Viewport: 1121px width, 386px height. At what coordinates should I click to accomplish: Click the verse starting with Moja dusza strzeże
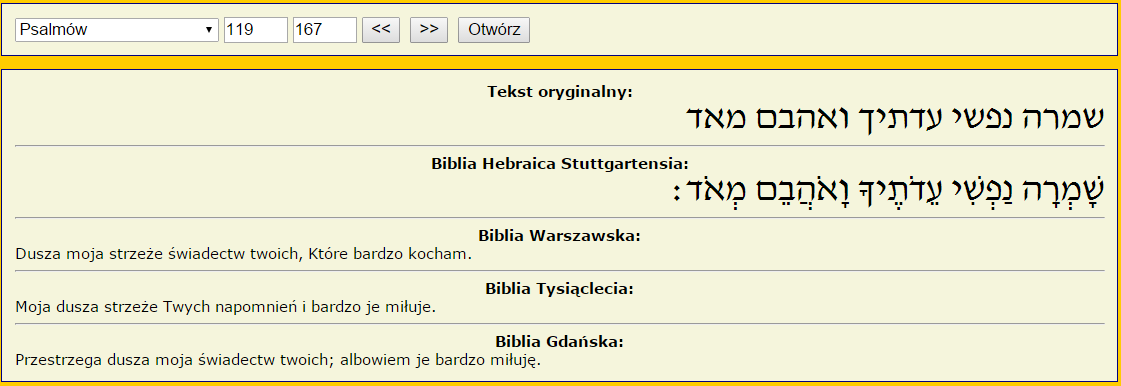(x=225, y=307)
